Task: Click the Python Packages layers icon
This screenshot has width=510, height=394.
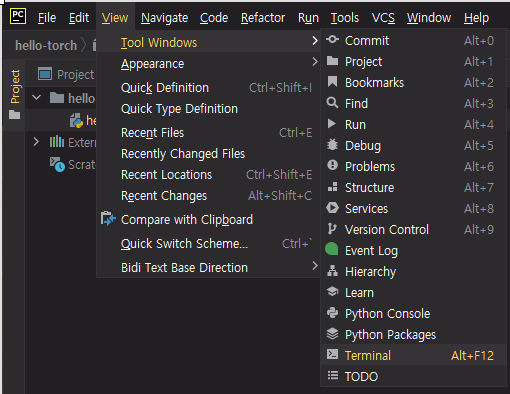Action: (x=332, y=334)
